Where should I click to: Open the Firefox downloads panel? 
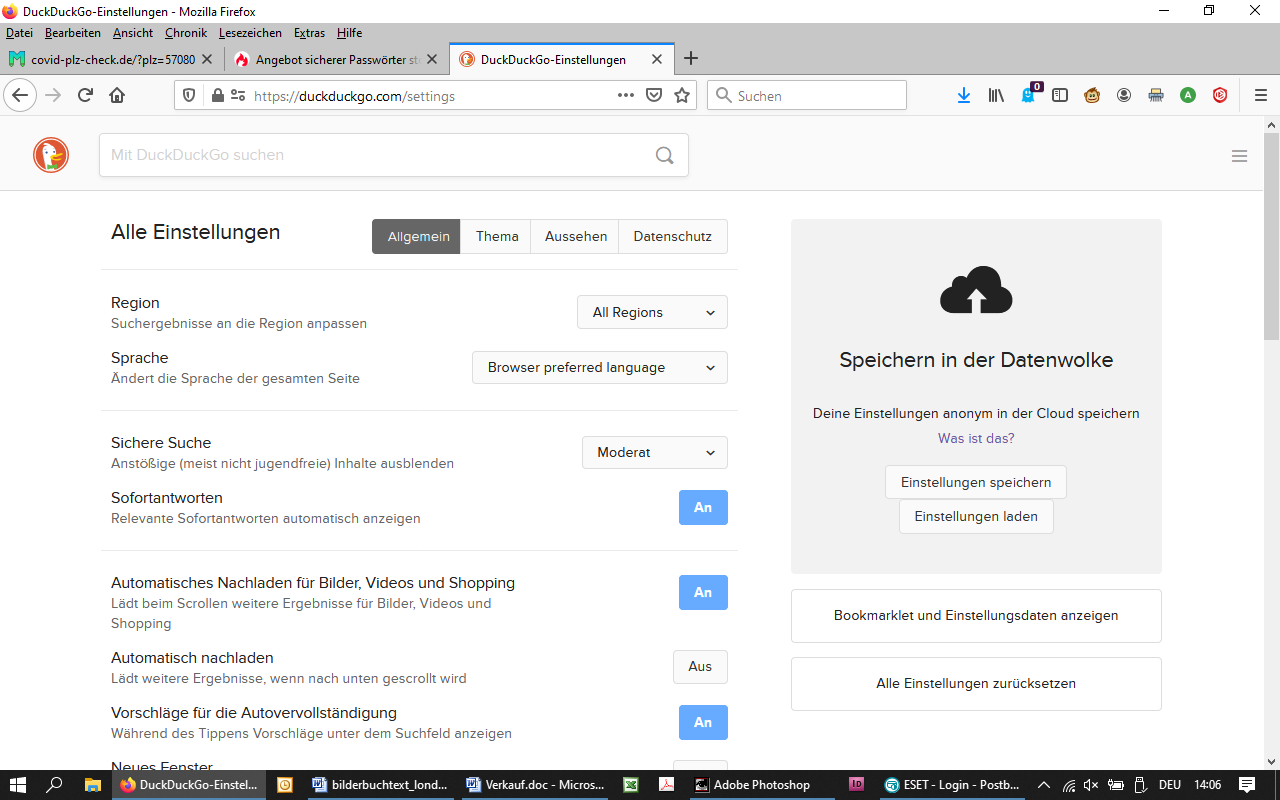coord(964,95)
